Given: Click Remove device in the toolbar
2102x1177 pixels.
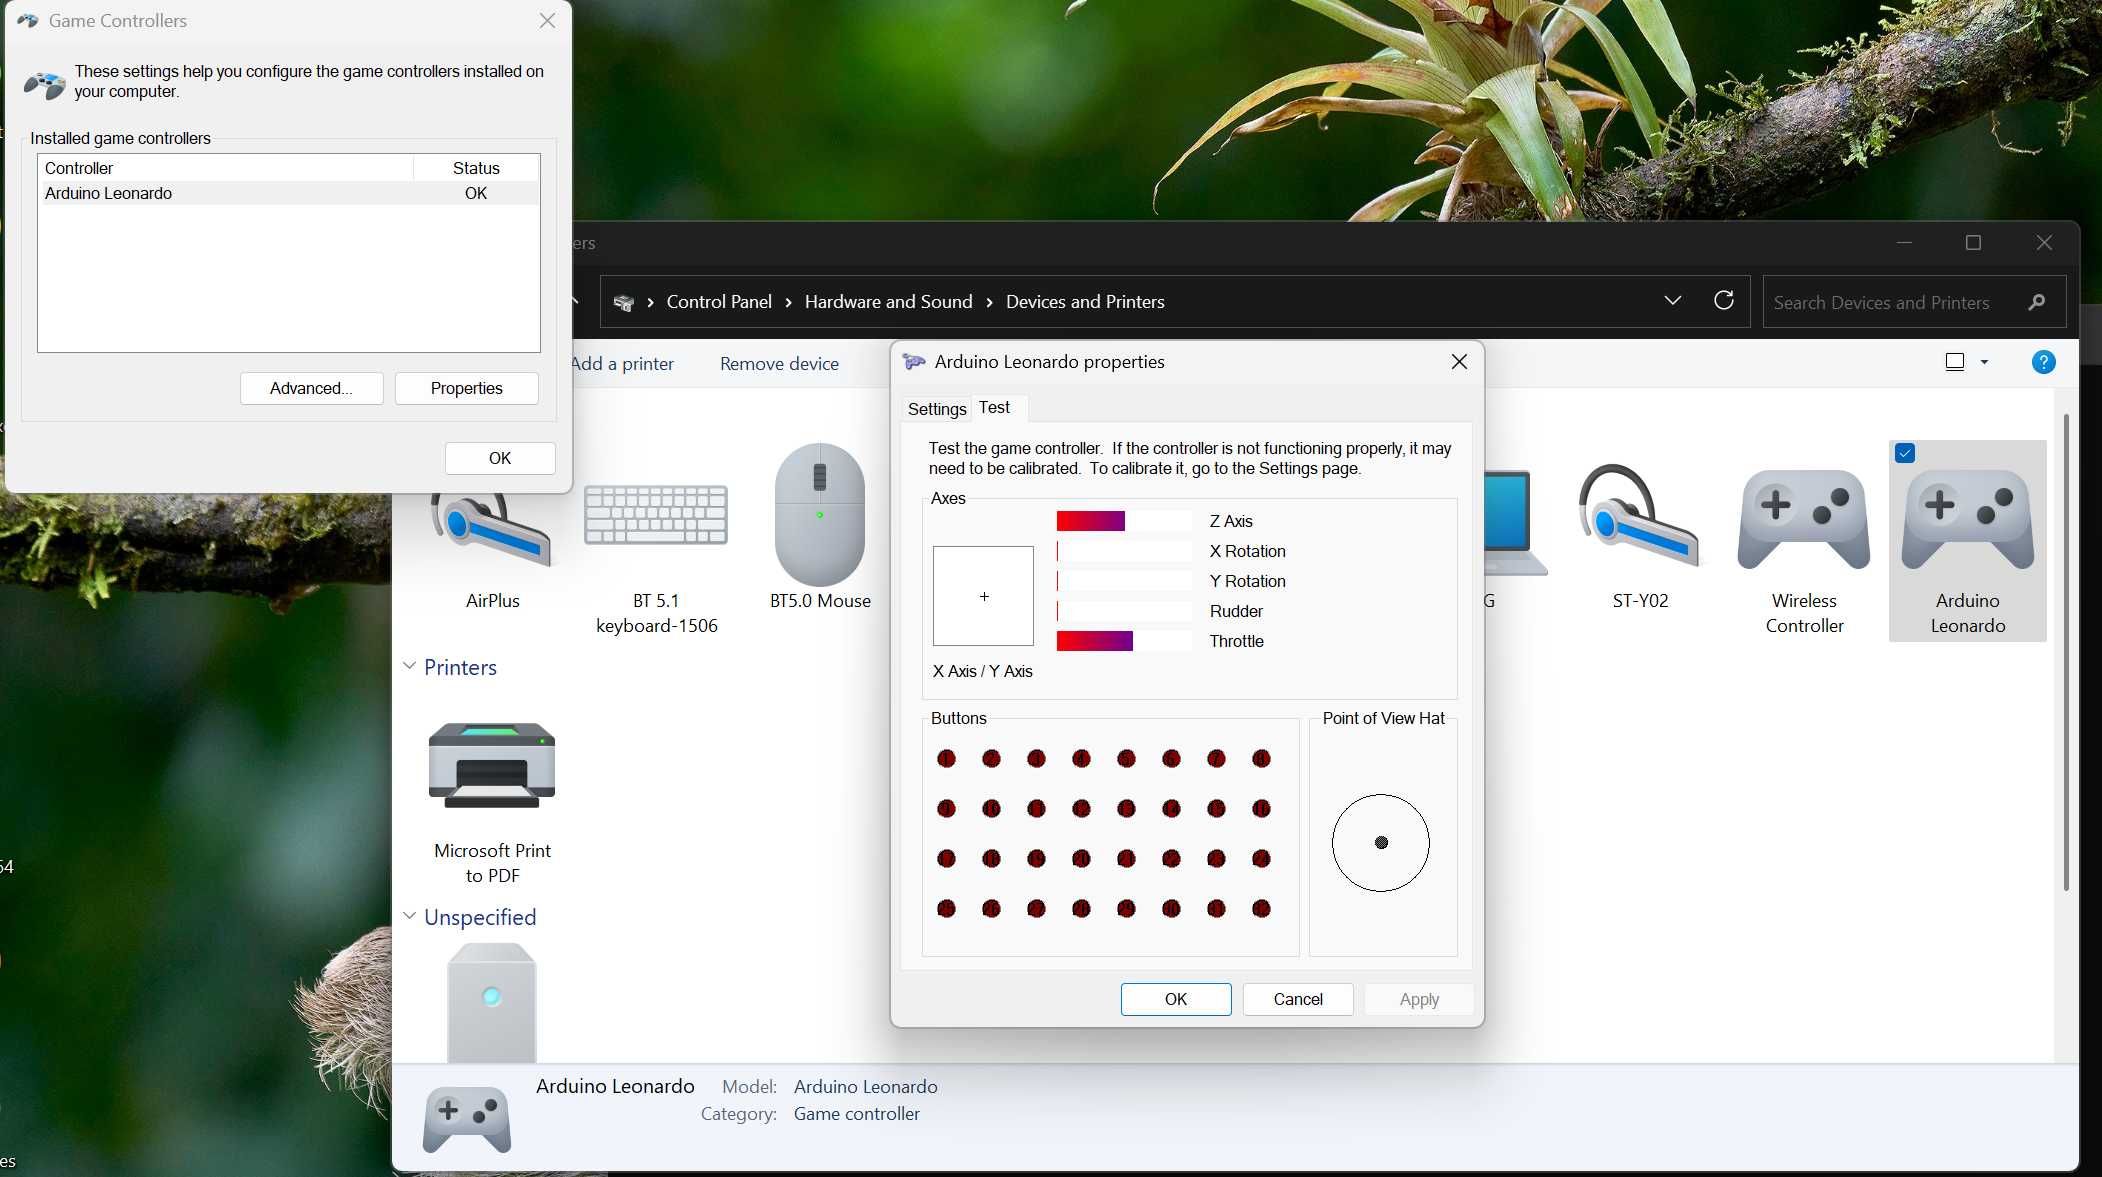Looking at the screenshot, I should (x=779, y=364).
